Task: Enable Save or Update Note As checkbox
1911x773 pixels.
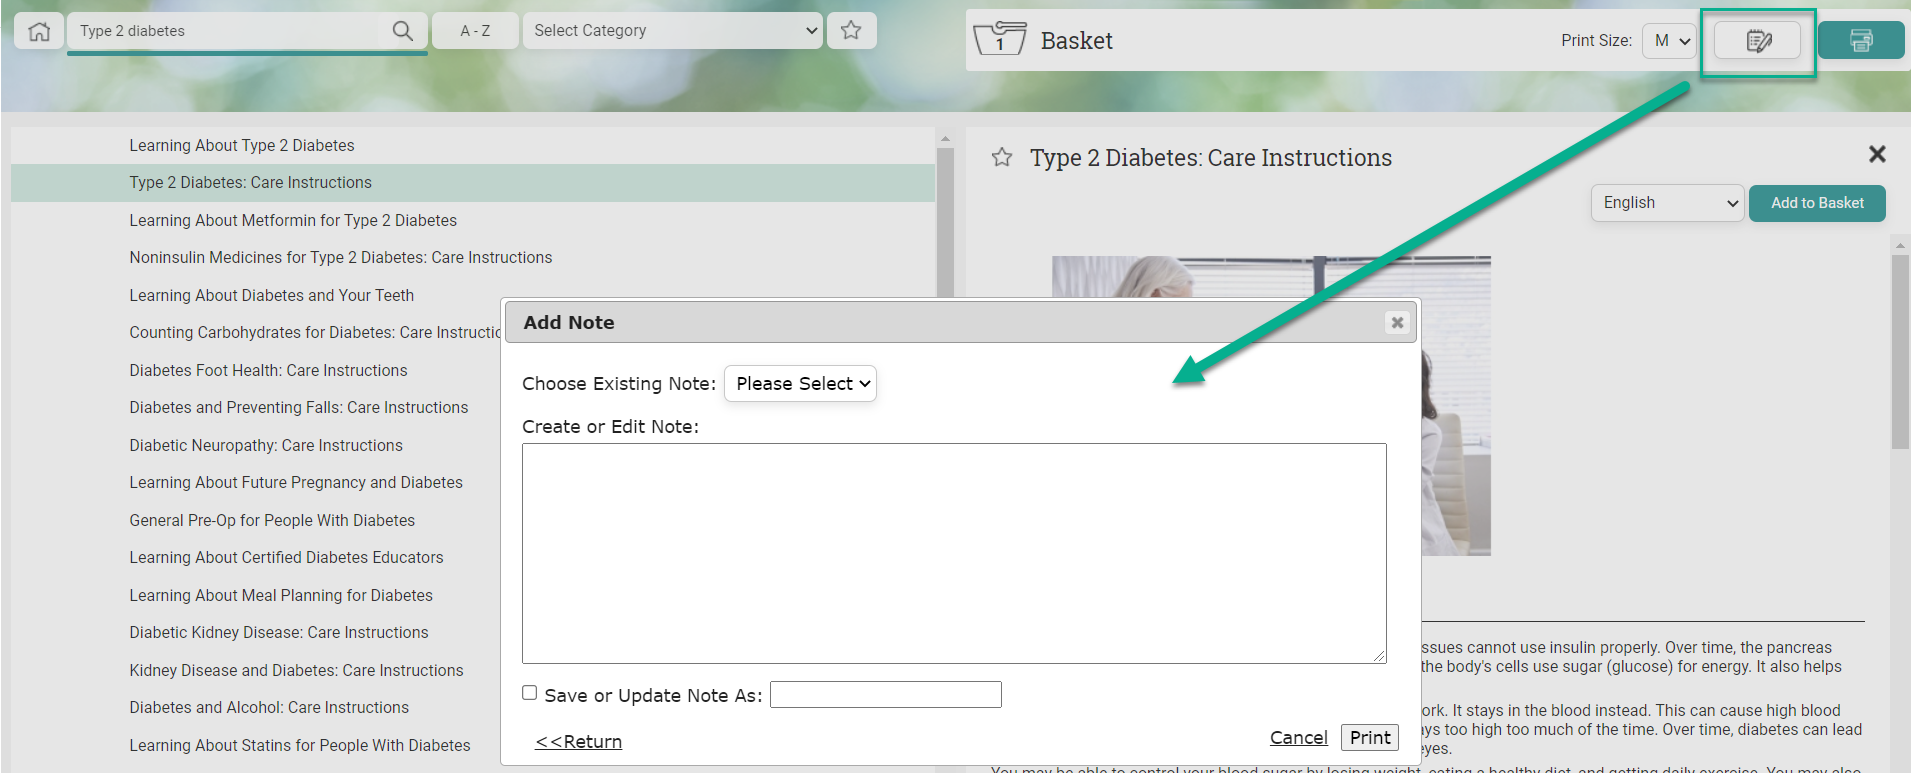Action: coord(530,693)
